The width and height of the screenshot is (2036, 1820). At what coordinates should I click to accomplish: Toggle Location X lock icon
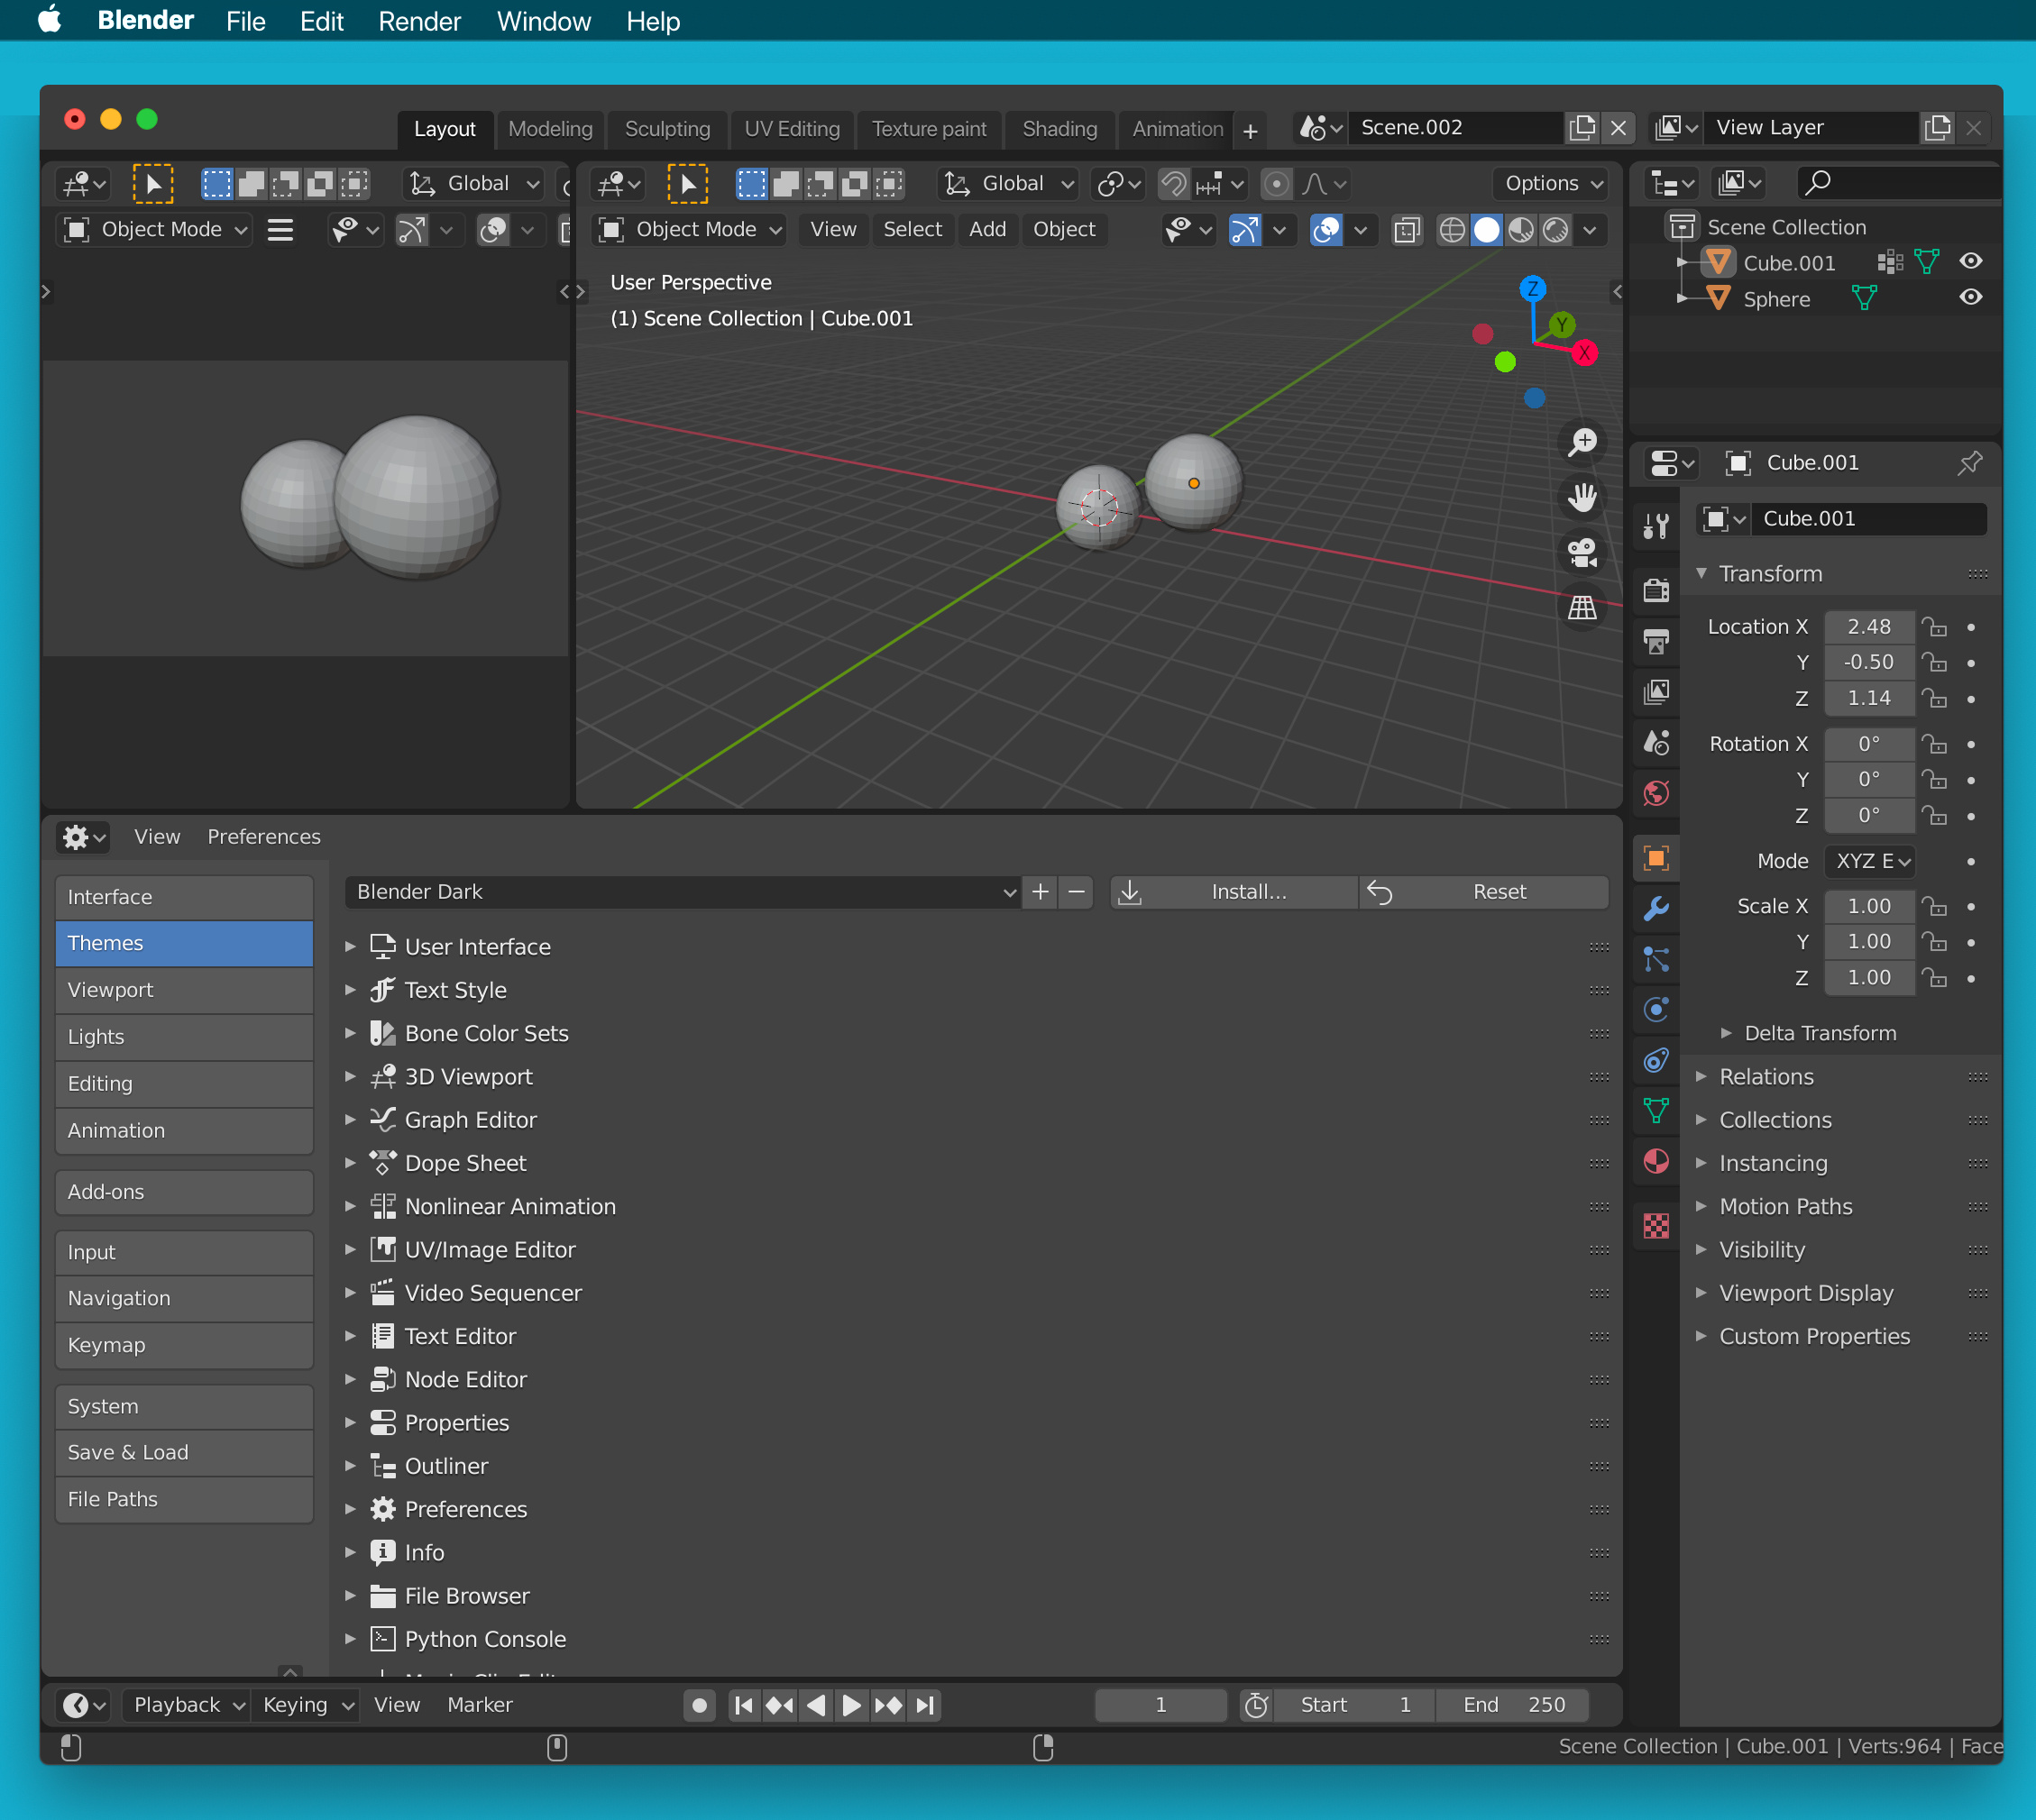coord(1934,627)
